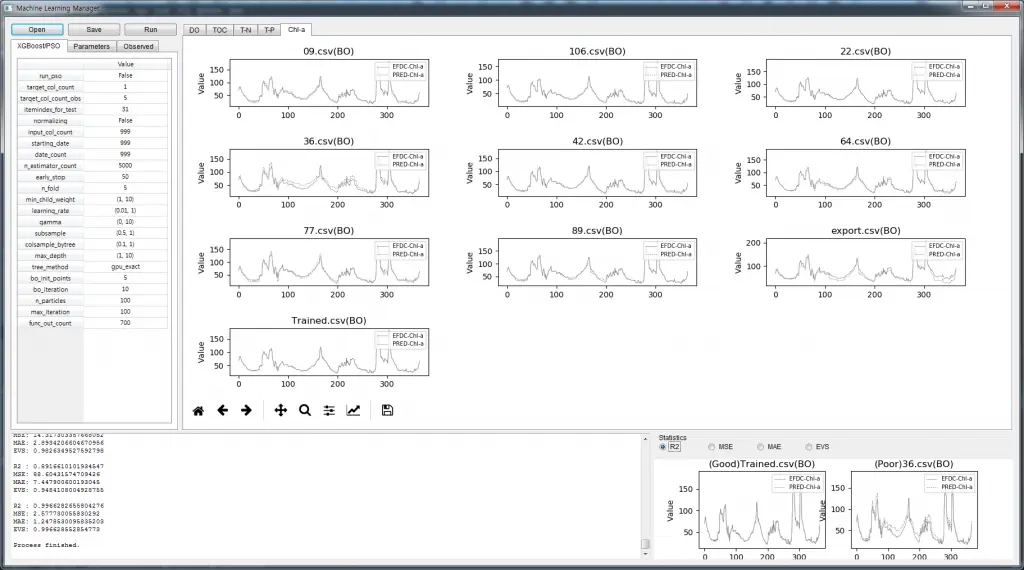Viewport: 1024px width, 570px height.
Task: Switch to the T-N tab
Action: pyautogui.click(x=246, y=30)
